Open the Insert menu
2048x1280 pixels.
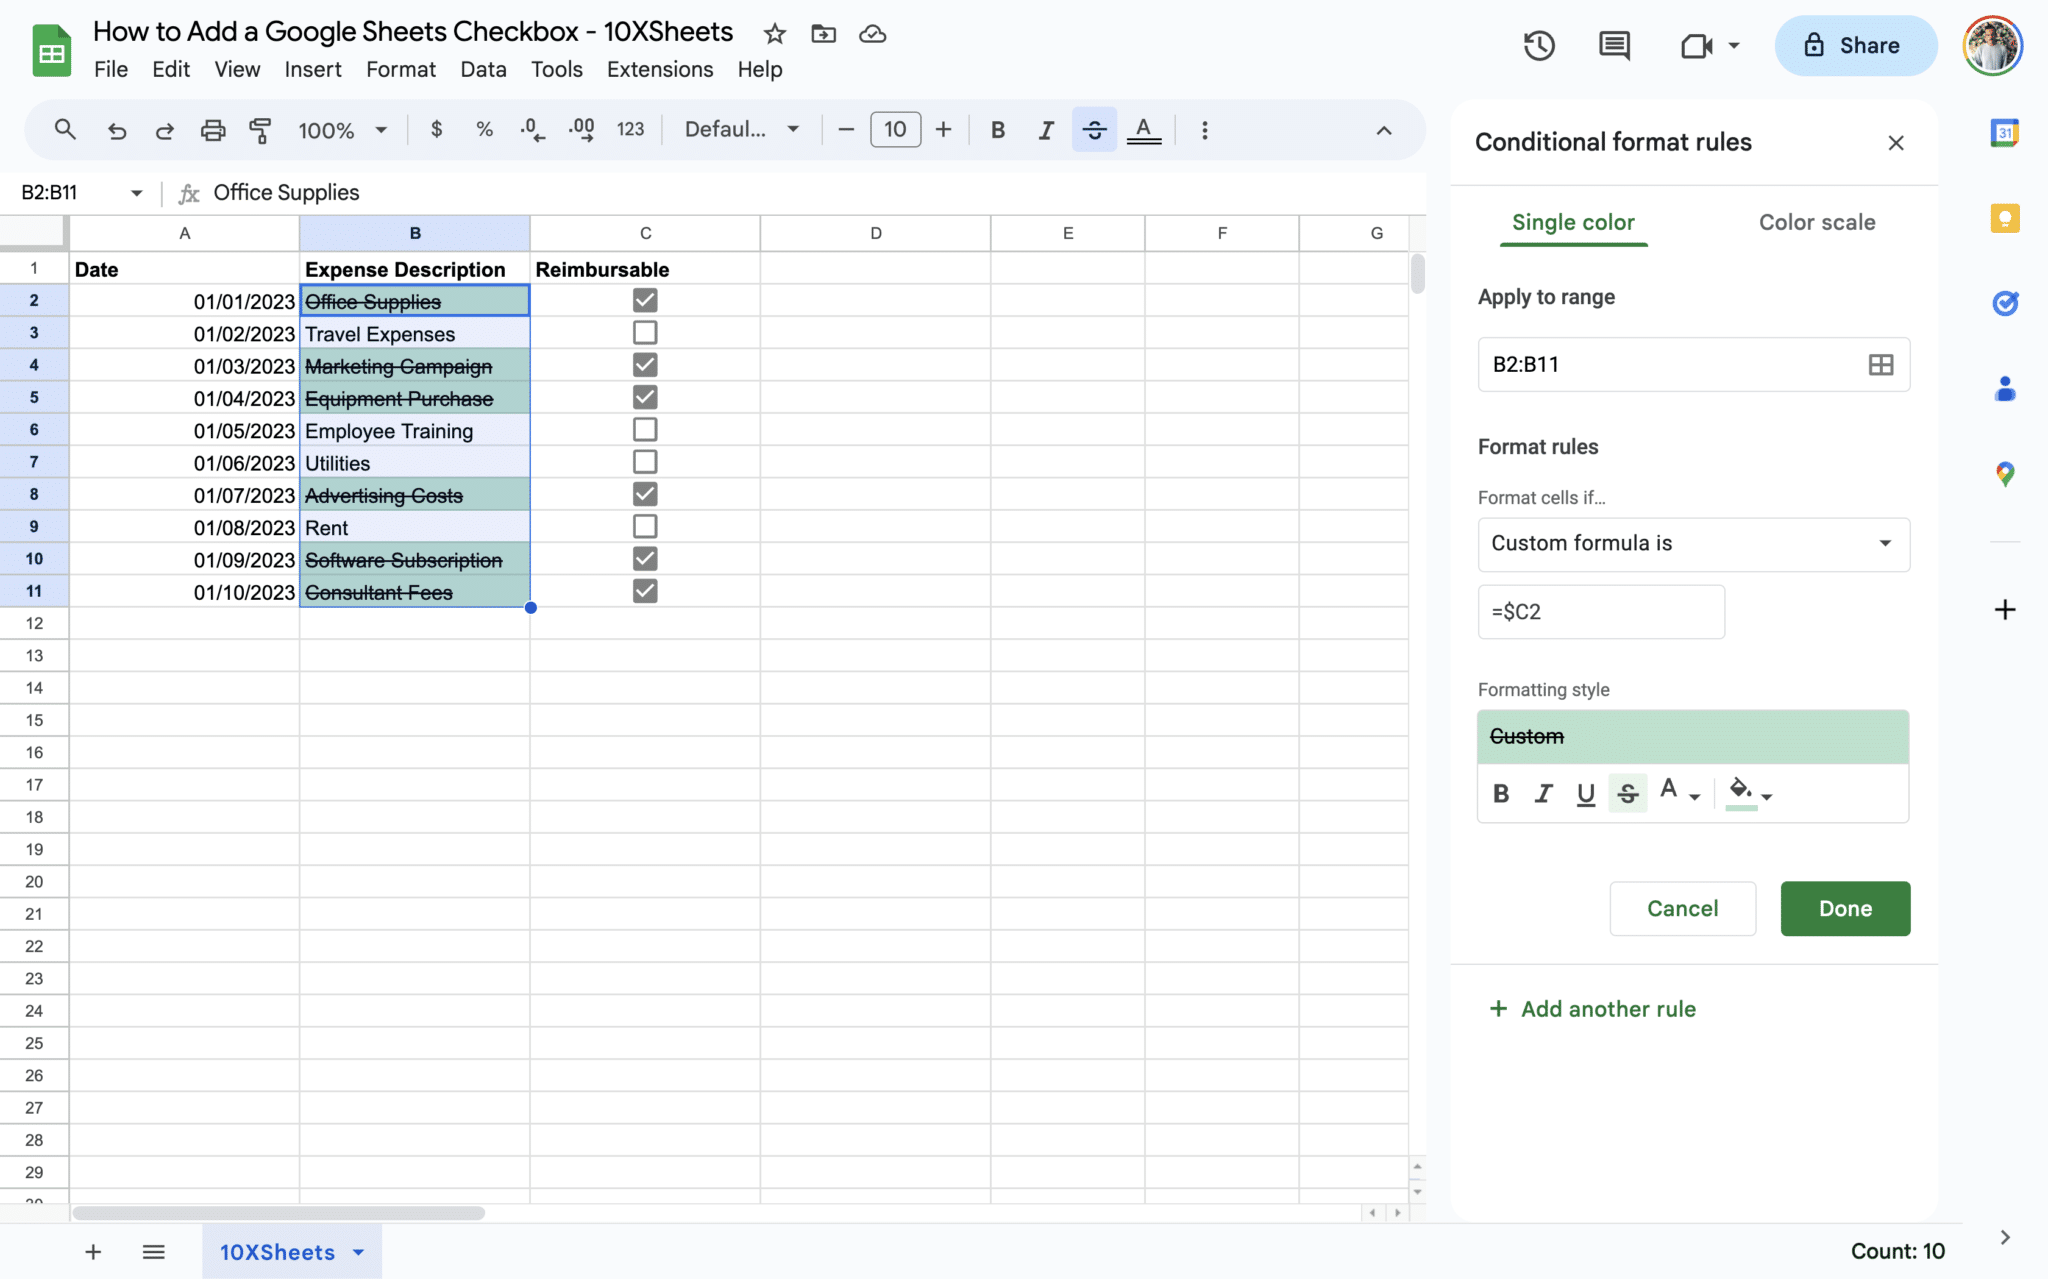coord(313,69)
